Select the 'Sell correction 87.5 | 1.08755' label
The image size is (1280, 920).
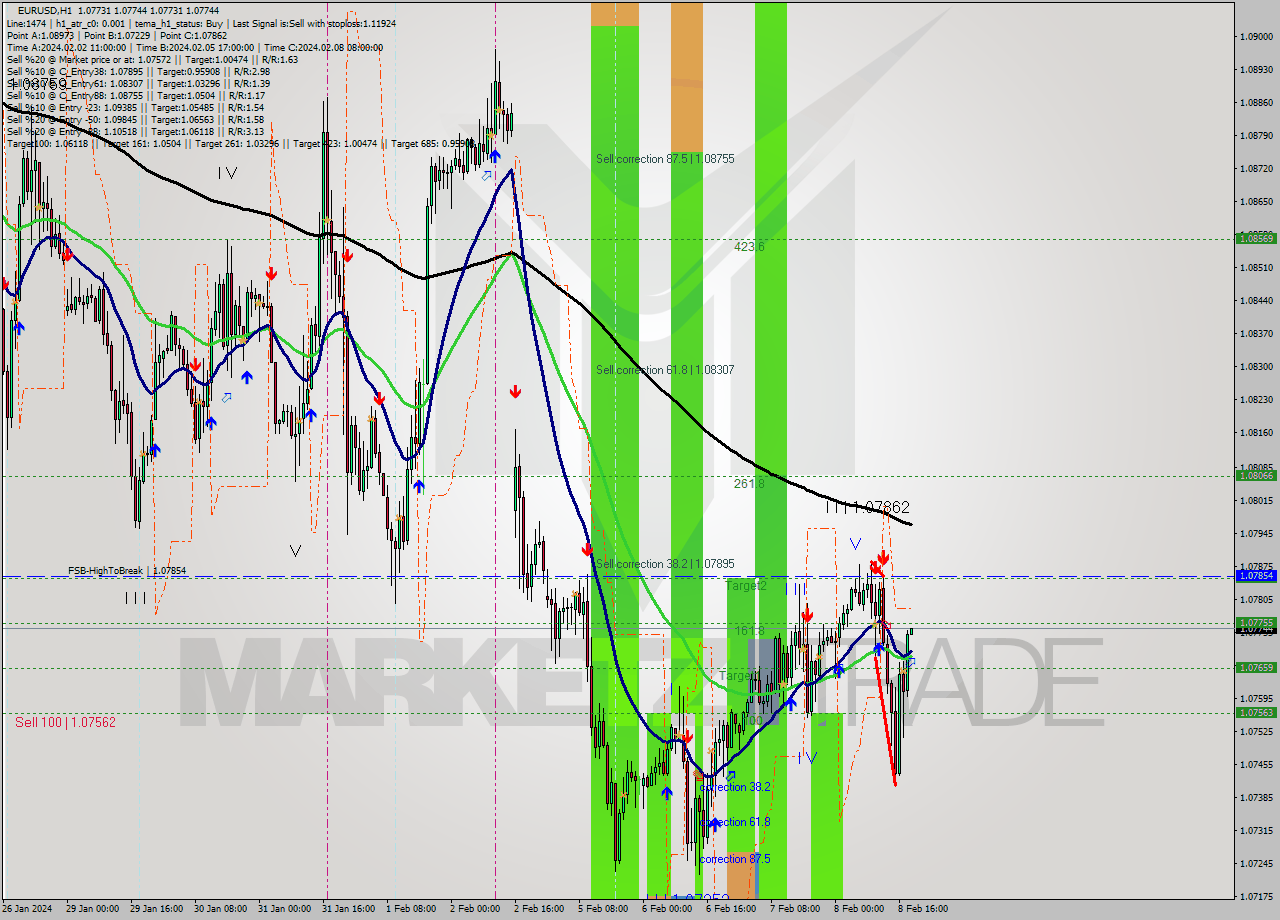pyautogui.click(x=665, y=159)
